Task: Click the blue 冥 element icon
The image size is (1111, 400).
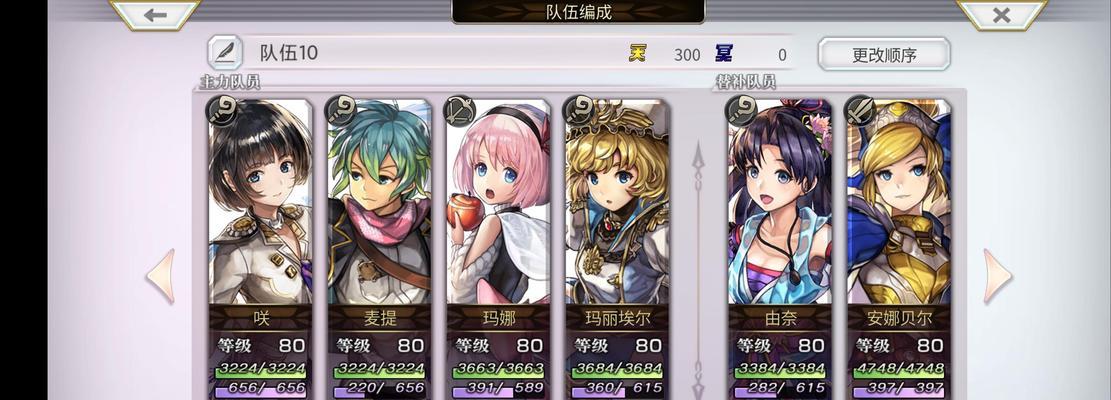Action: (723, 53)
